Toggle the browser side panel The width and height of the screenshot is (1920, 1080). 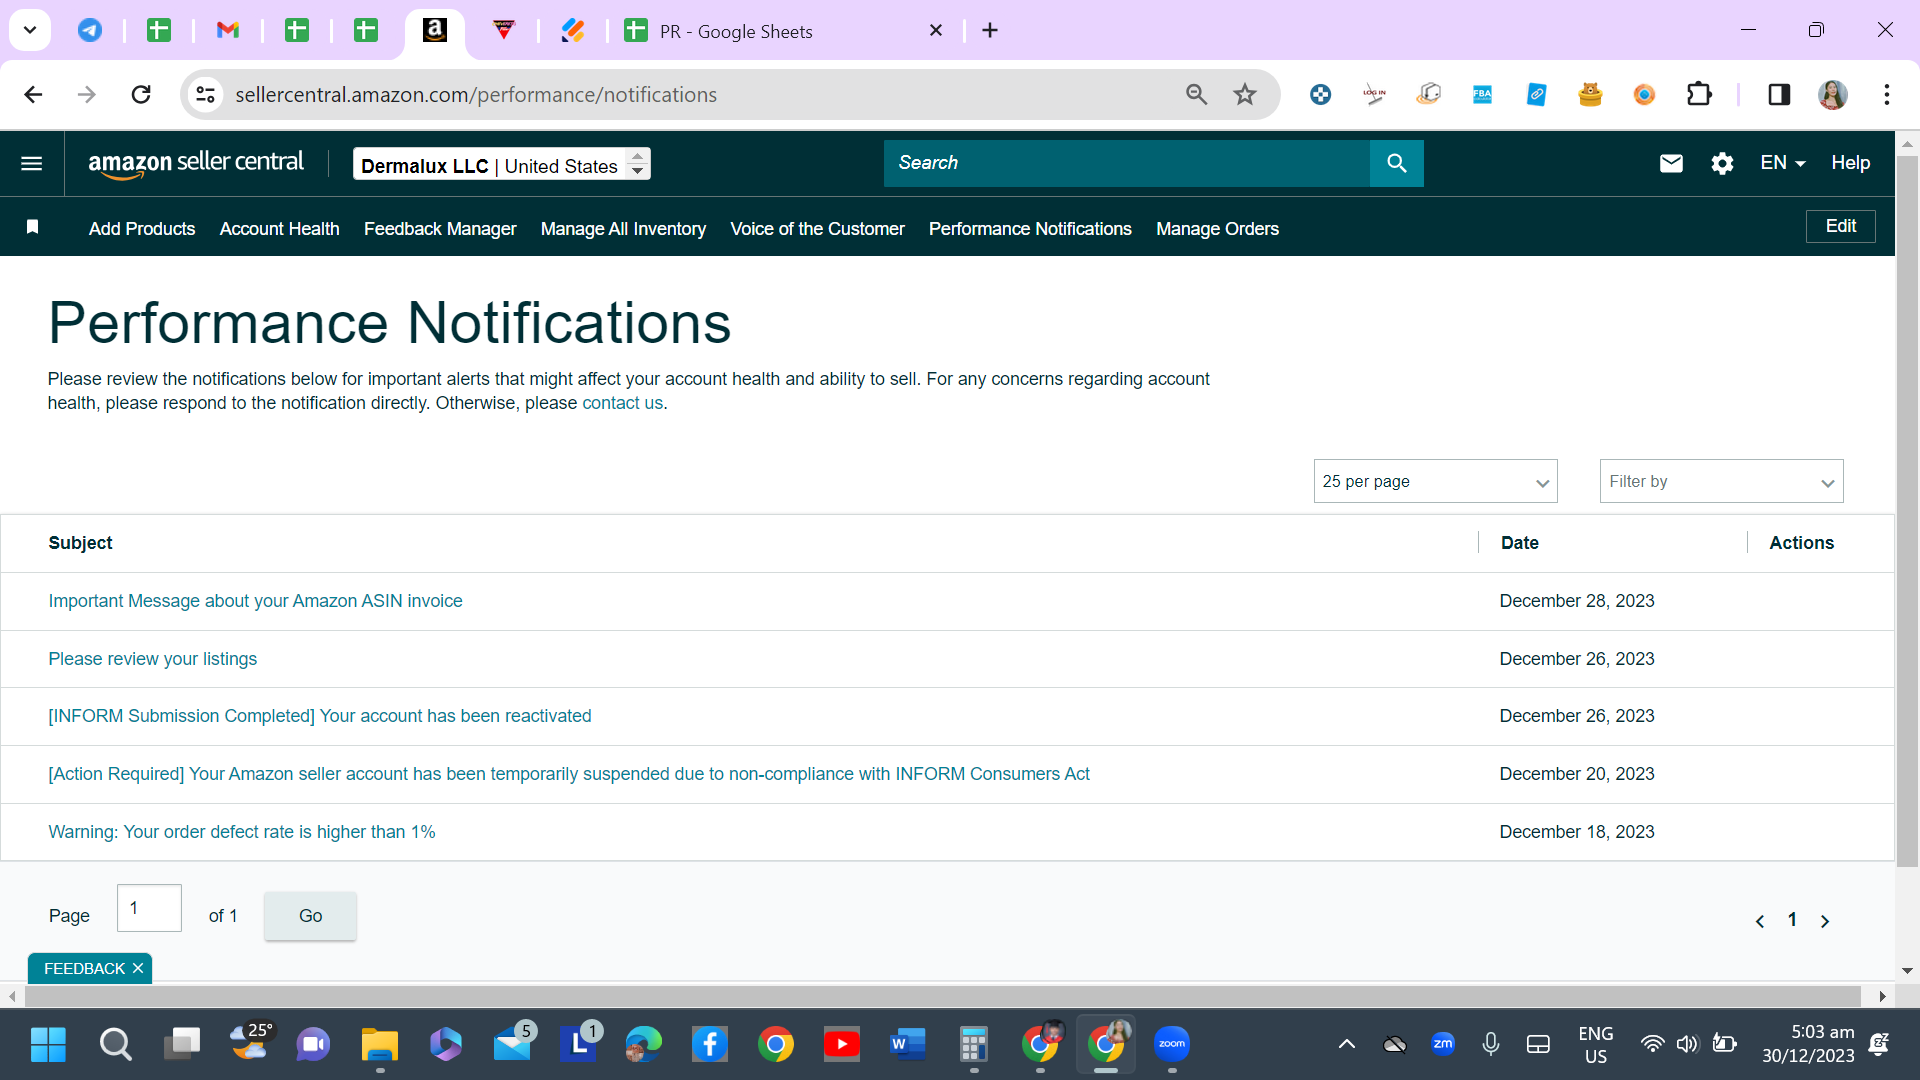[1779, 94]
